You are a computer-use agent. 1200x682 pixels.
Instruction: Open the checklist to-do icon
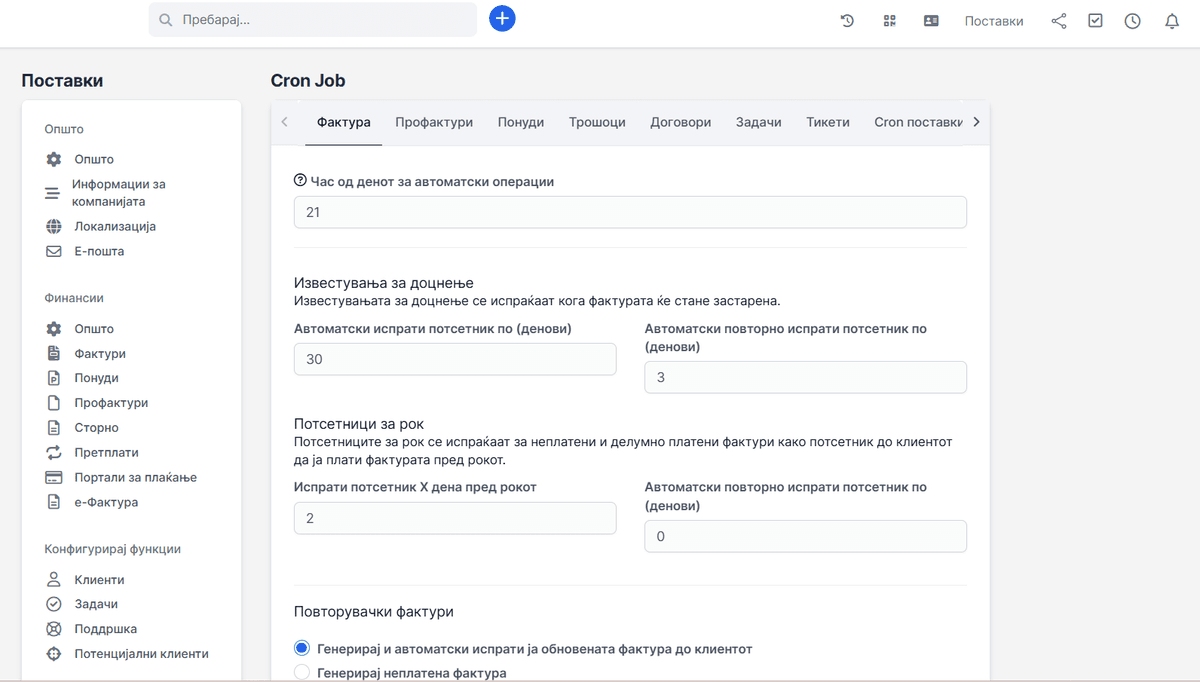click(x=1095, y=20)
